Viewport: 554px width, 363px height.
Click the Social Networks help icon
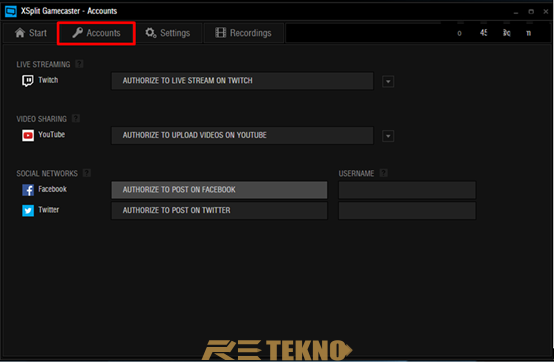(87, 173)
